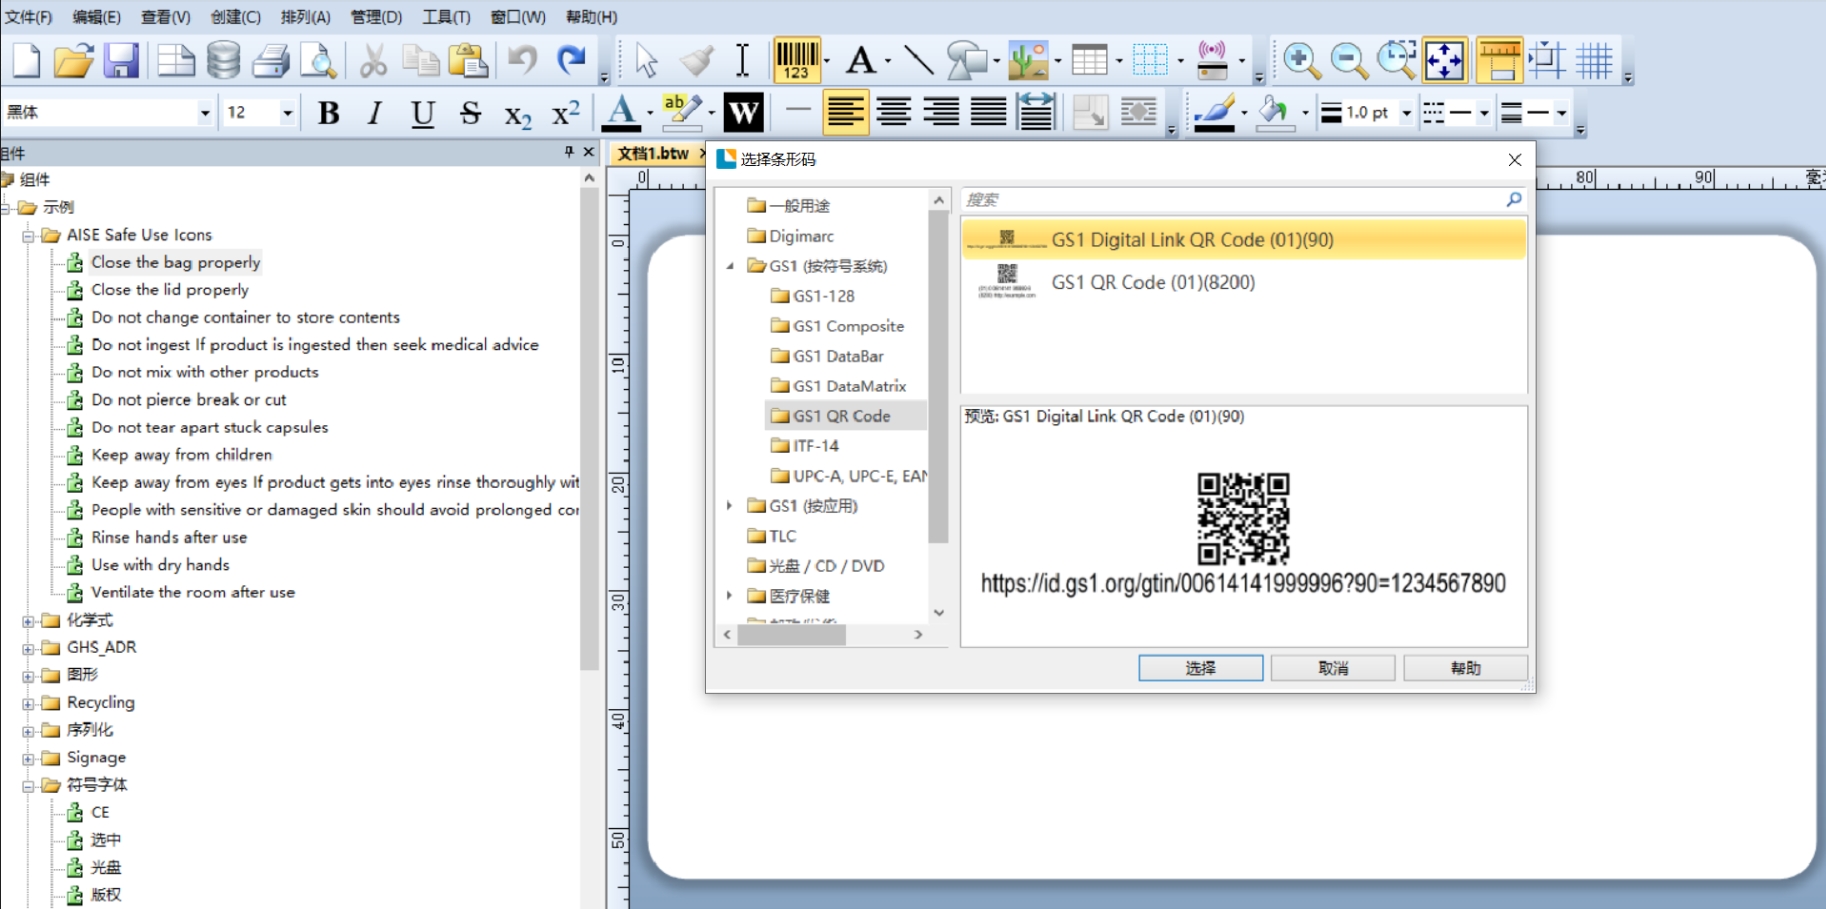1826x909 pixels.
Task: Toggle underline text formatting
Action: (422, 113)
